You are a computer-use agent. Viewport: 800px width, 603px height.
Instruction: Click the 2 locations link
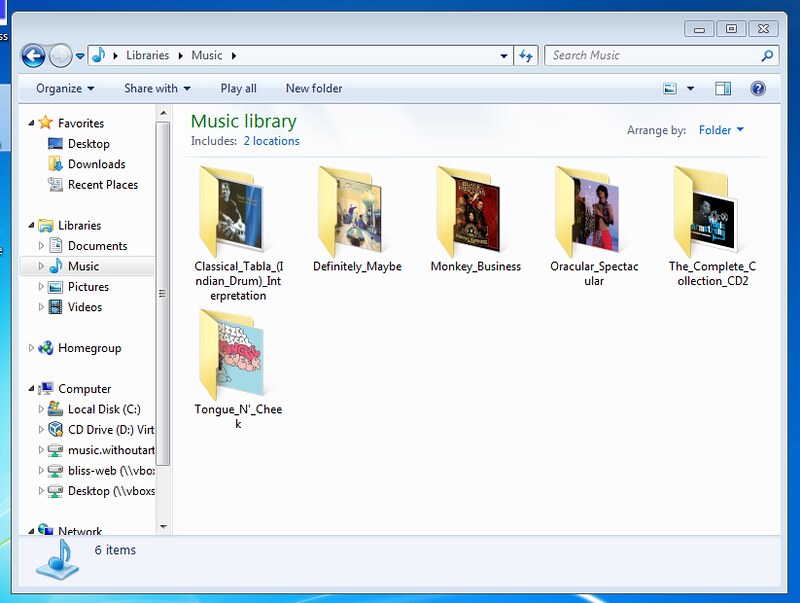271,141
